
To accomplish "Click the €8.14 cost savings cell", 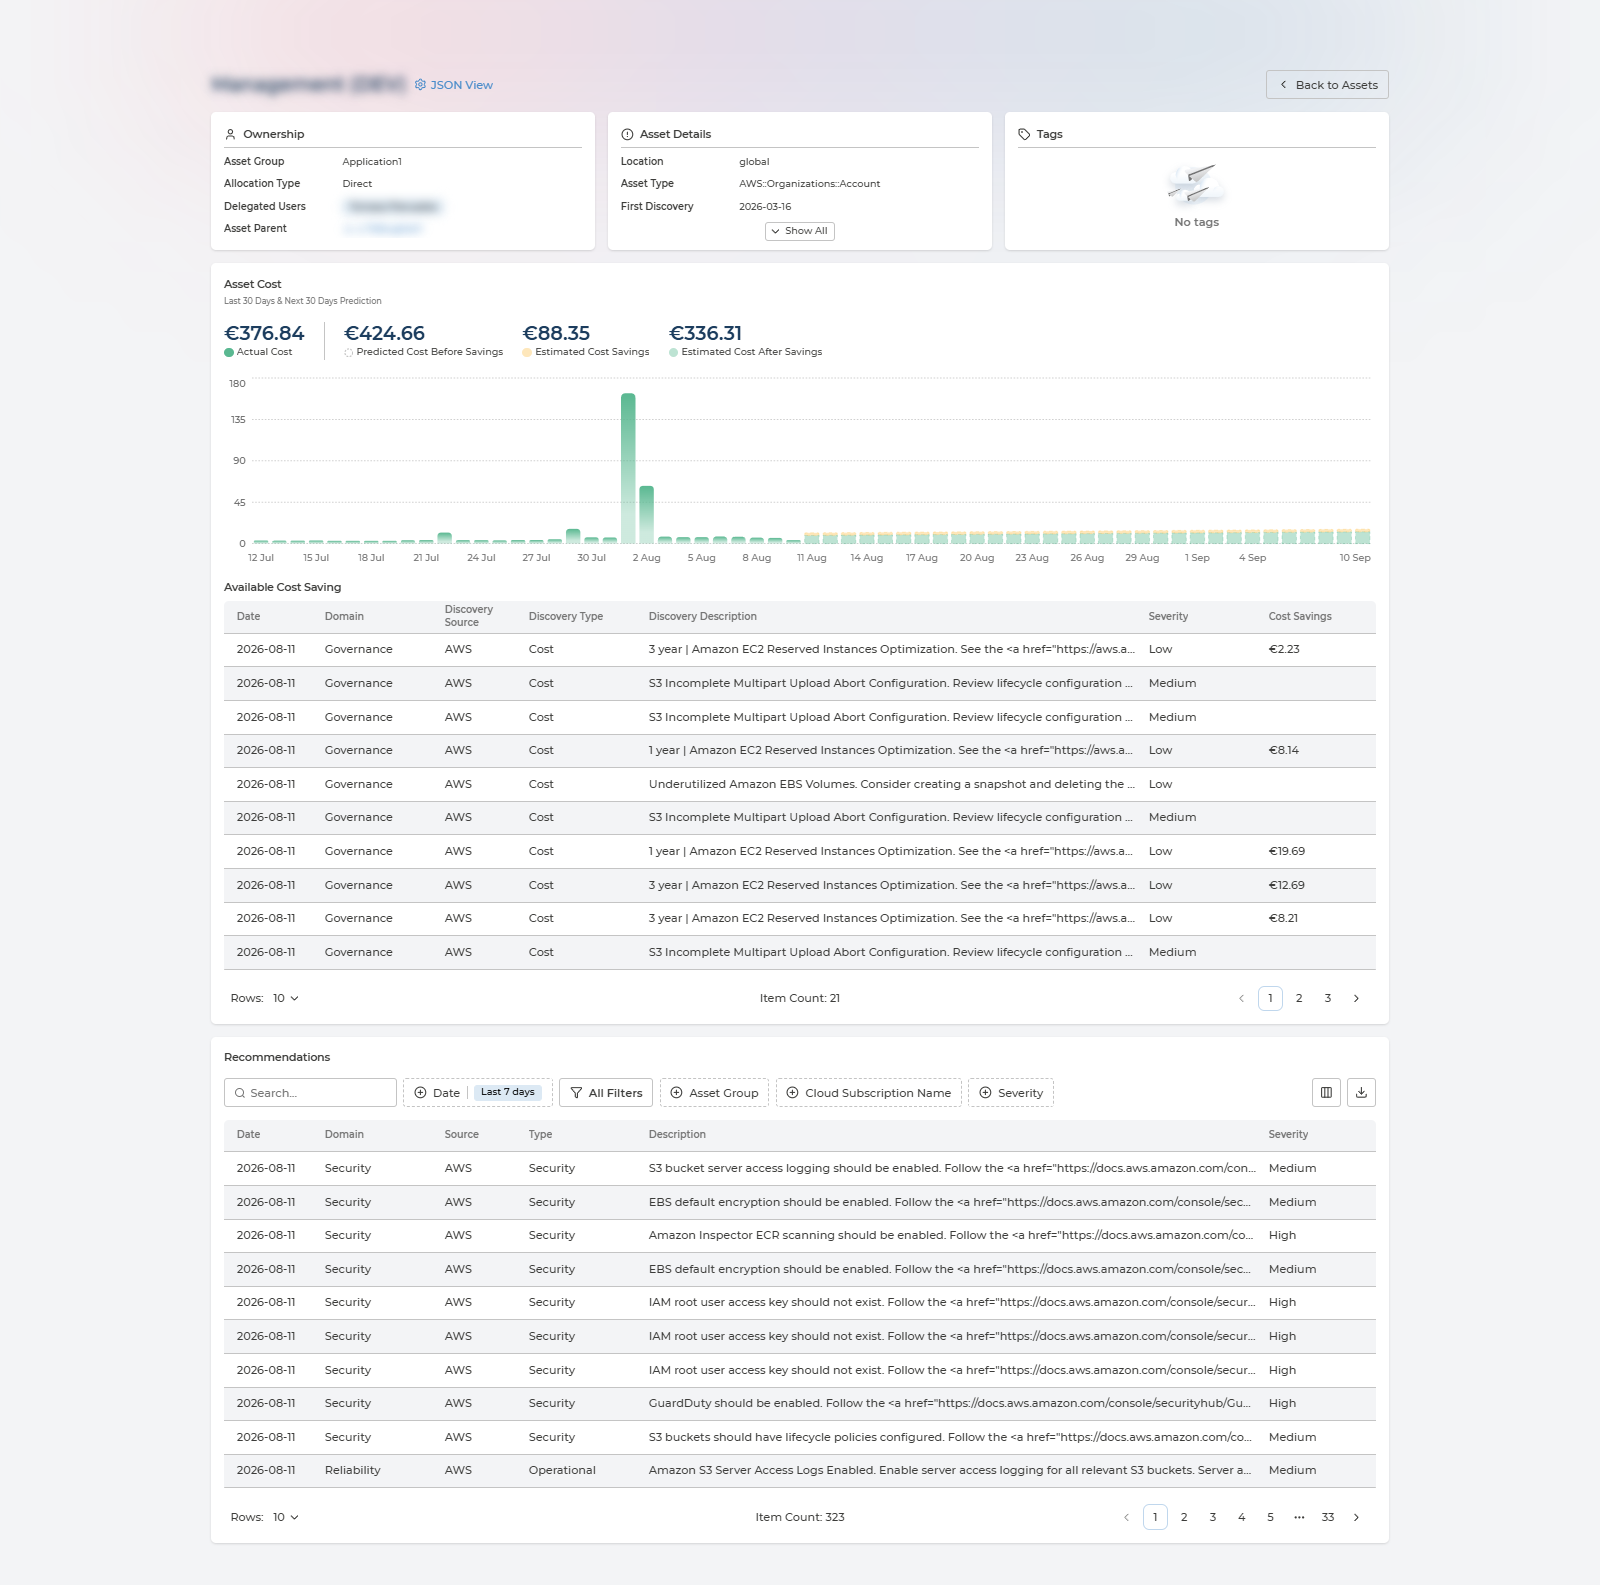I will point(1284,751).
